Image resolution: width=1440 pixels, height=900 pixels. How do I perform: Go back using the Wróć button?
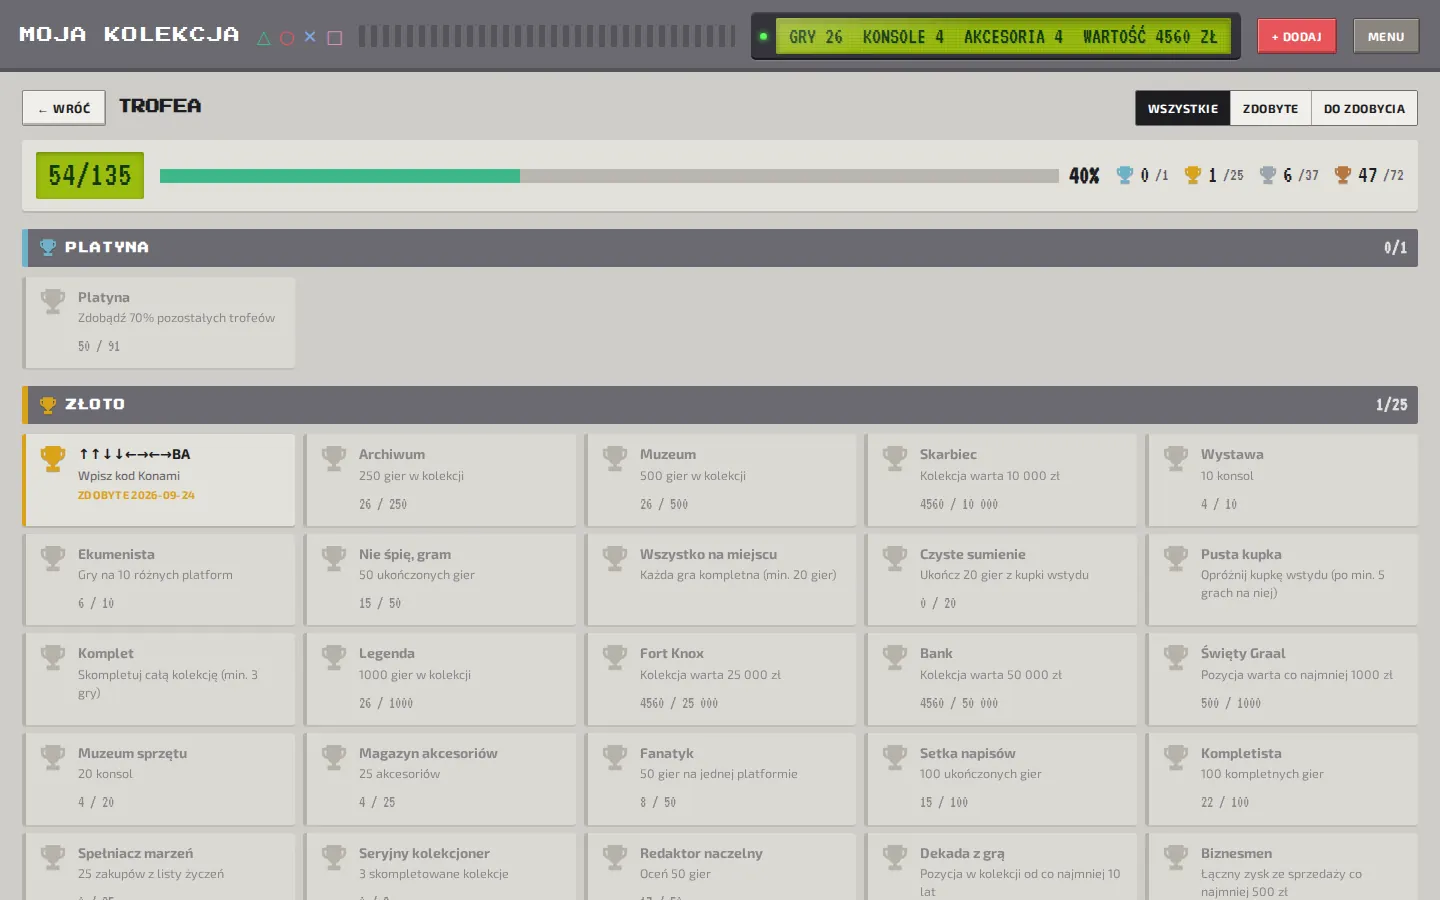(64, 108)
